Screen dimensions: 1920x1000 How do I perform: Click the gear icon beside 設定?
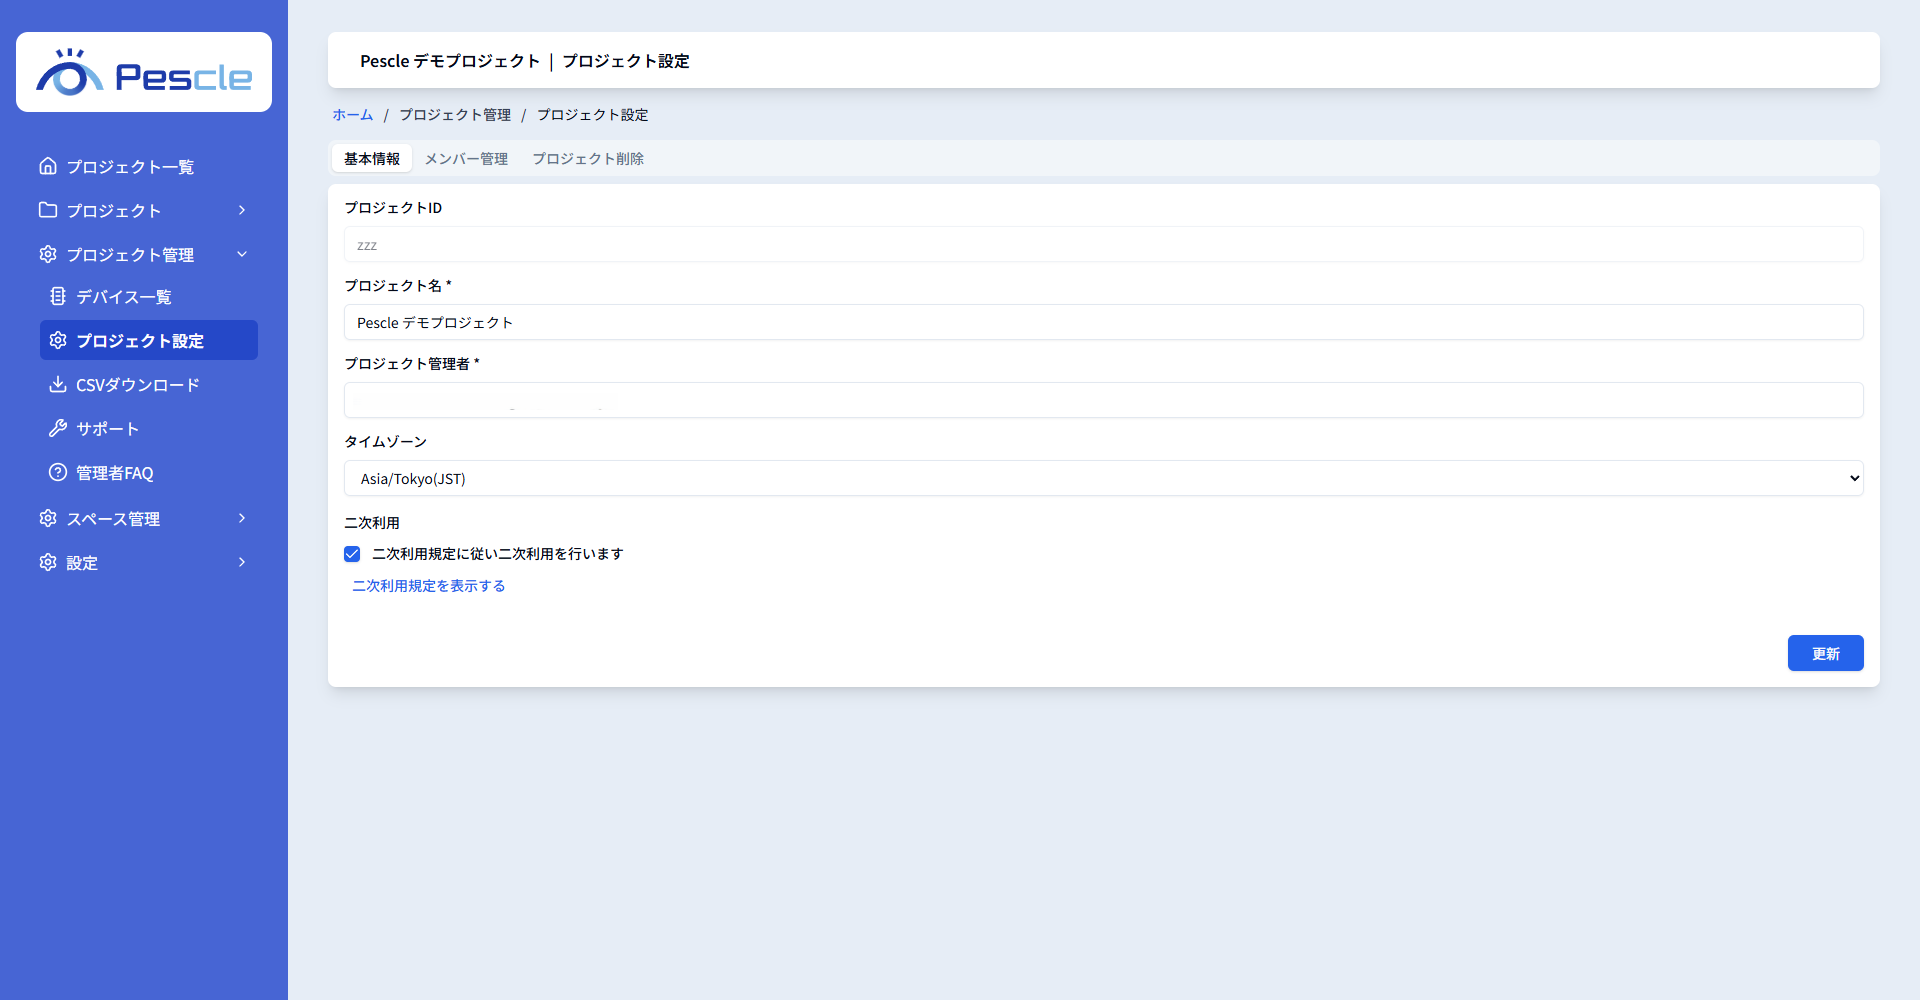[x=48, y=562]
